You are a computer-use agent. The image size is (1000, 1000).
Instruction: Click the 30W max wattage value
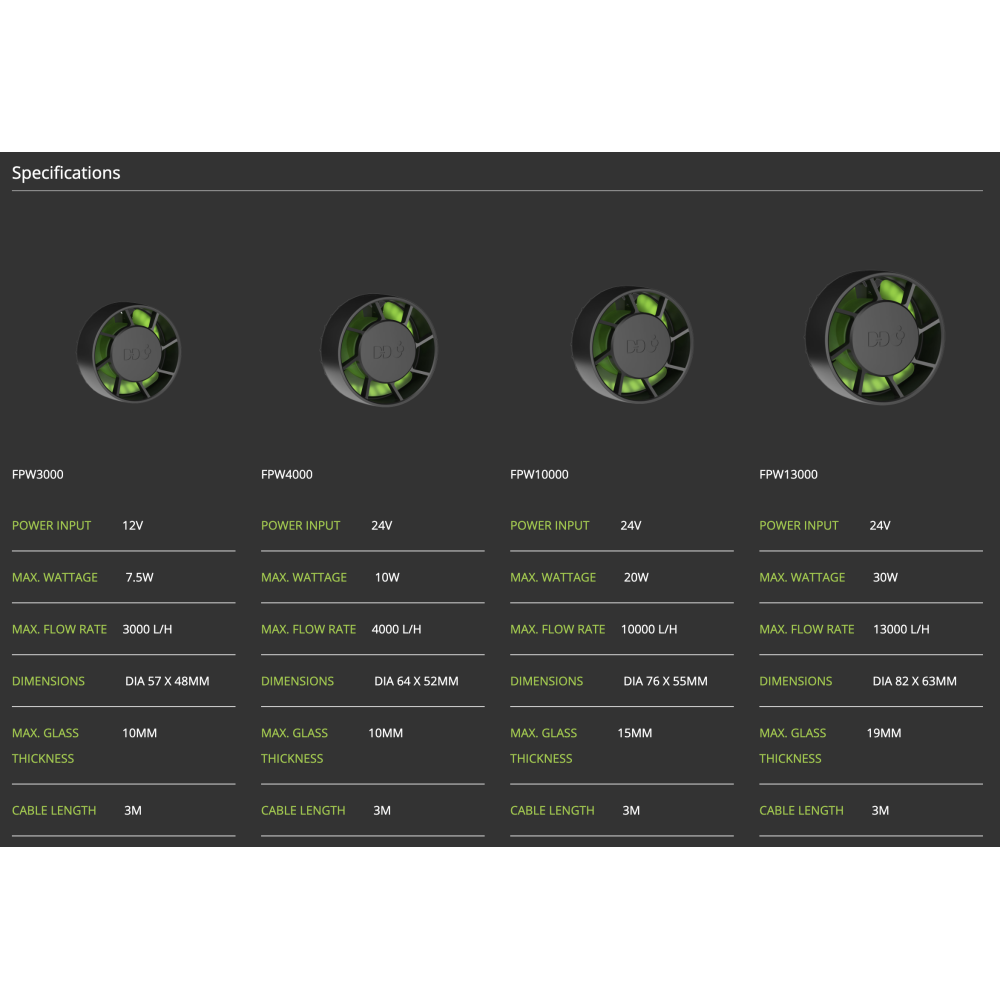(885, 577)
